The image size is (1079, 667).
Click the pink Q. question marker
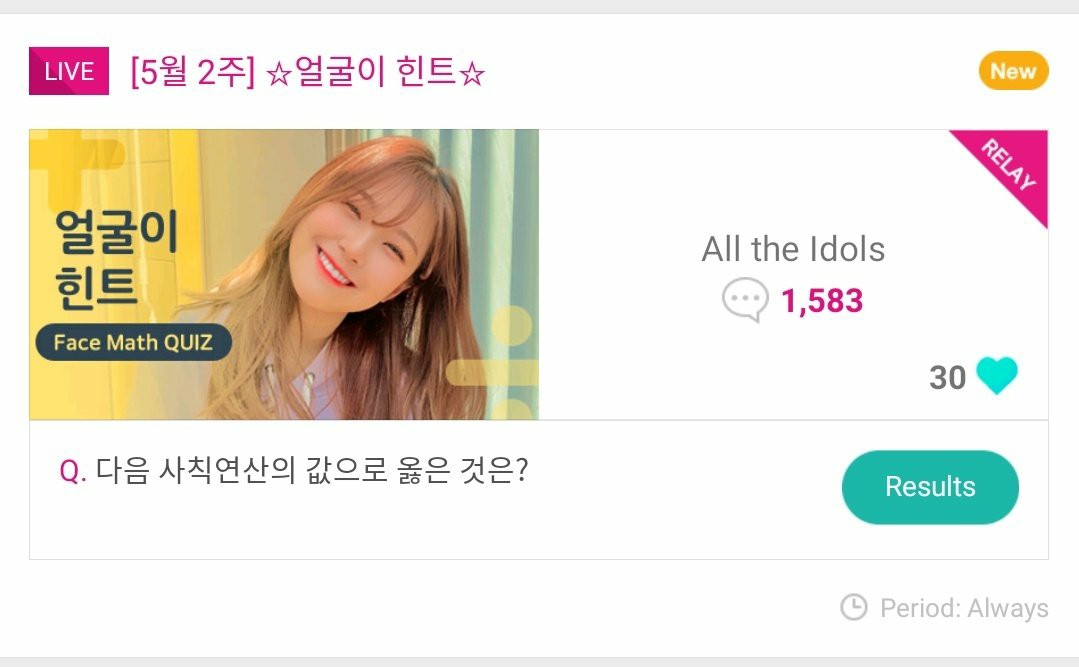pos(73,472)
